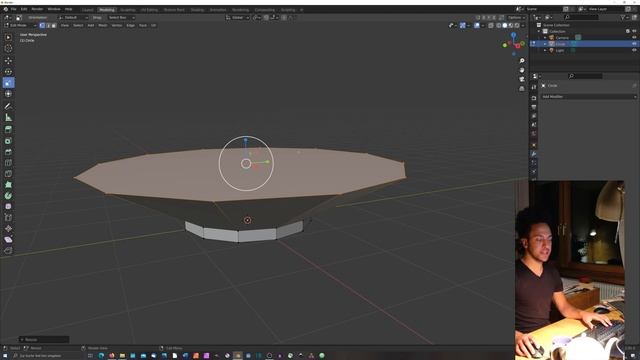
Task: Click the blue Z axis on navigation gizmo
Action: click(513, 36)
